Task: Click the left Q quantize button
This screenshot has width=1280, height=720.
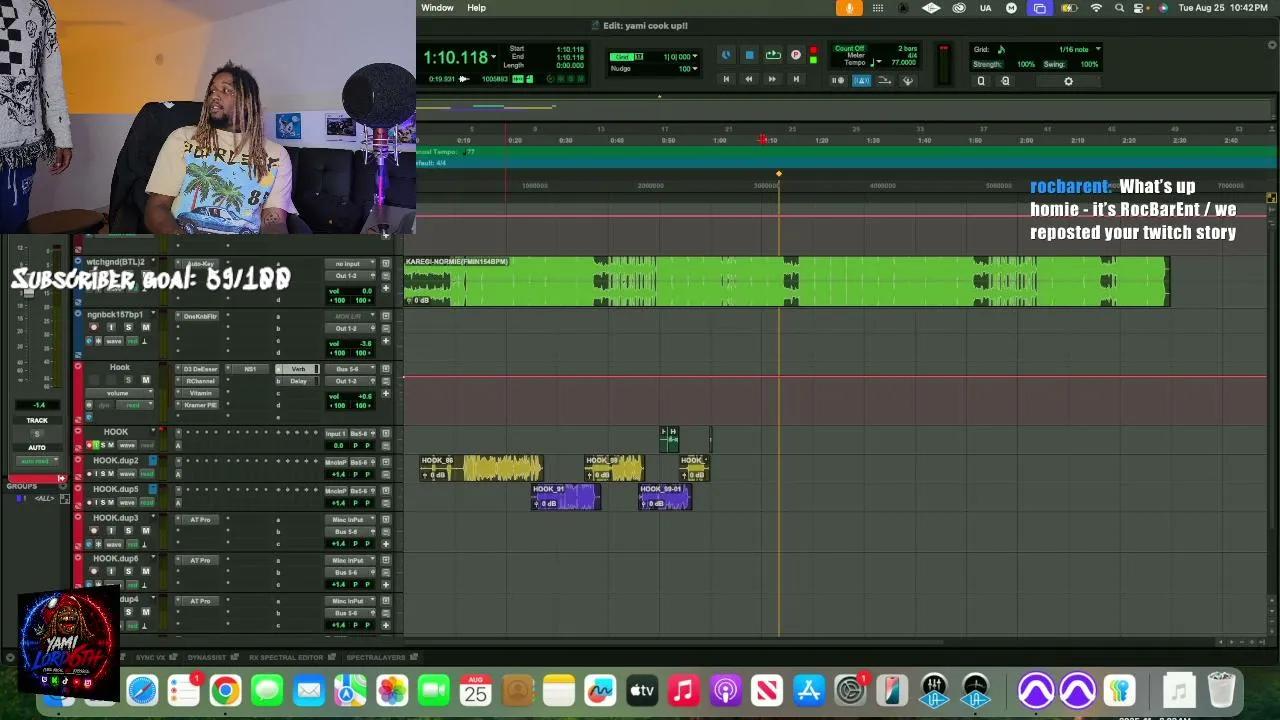Action: (981, 81)
